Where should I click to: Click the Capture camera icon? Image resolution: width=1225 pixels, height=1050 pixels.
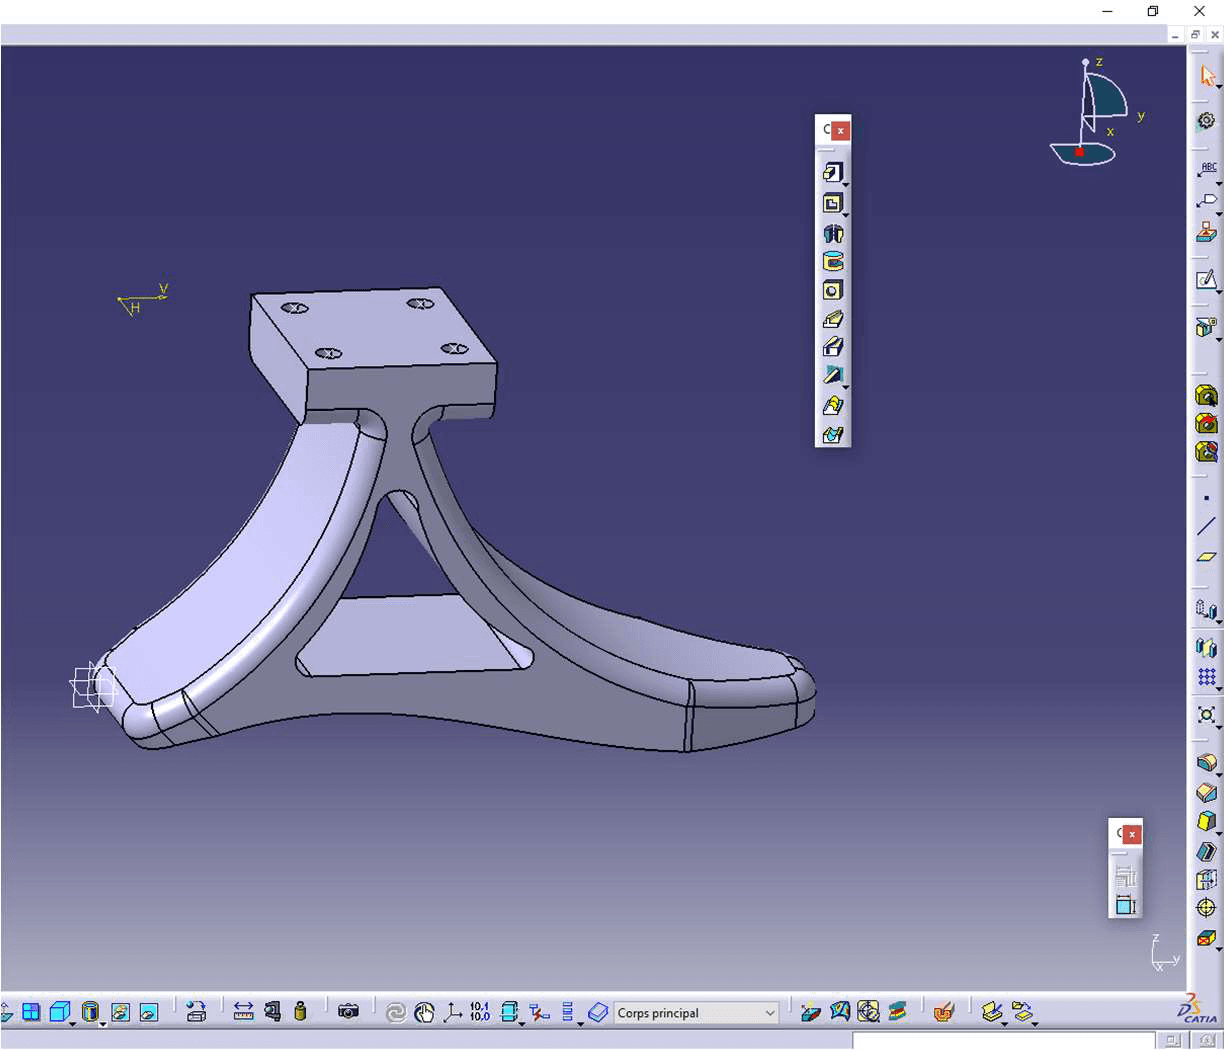coord(348,1012)
